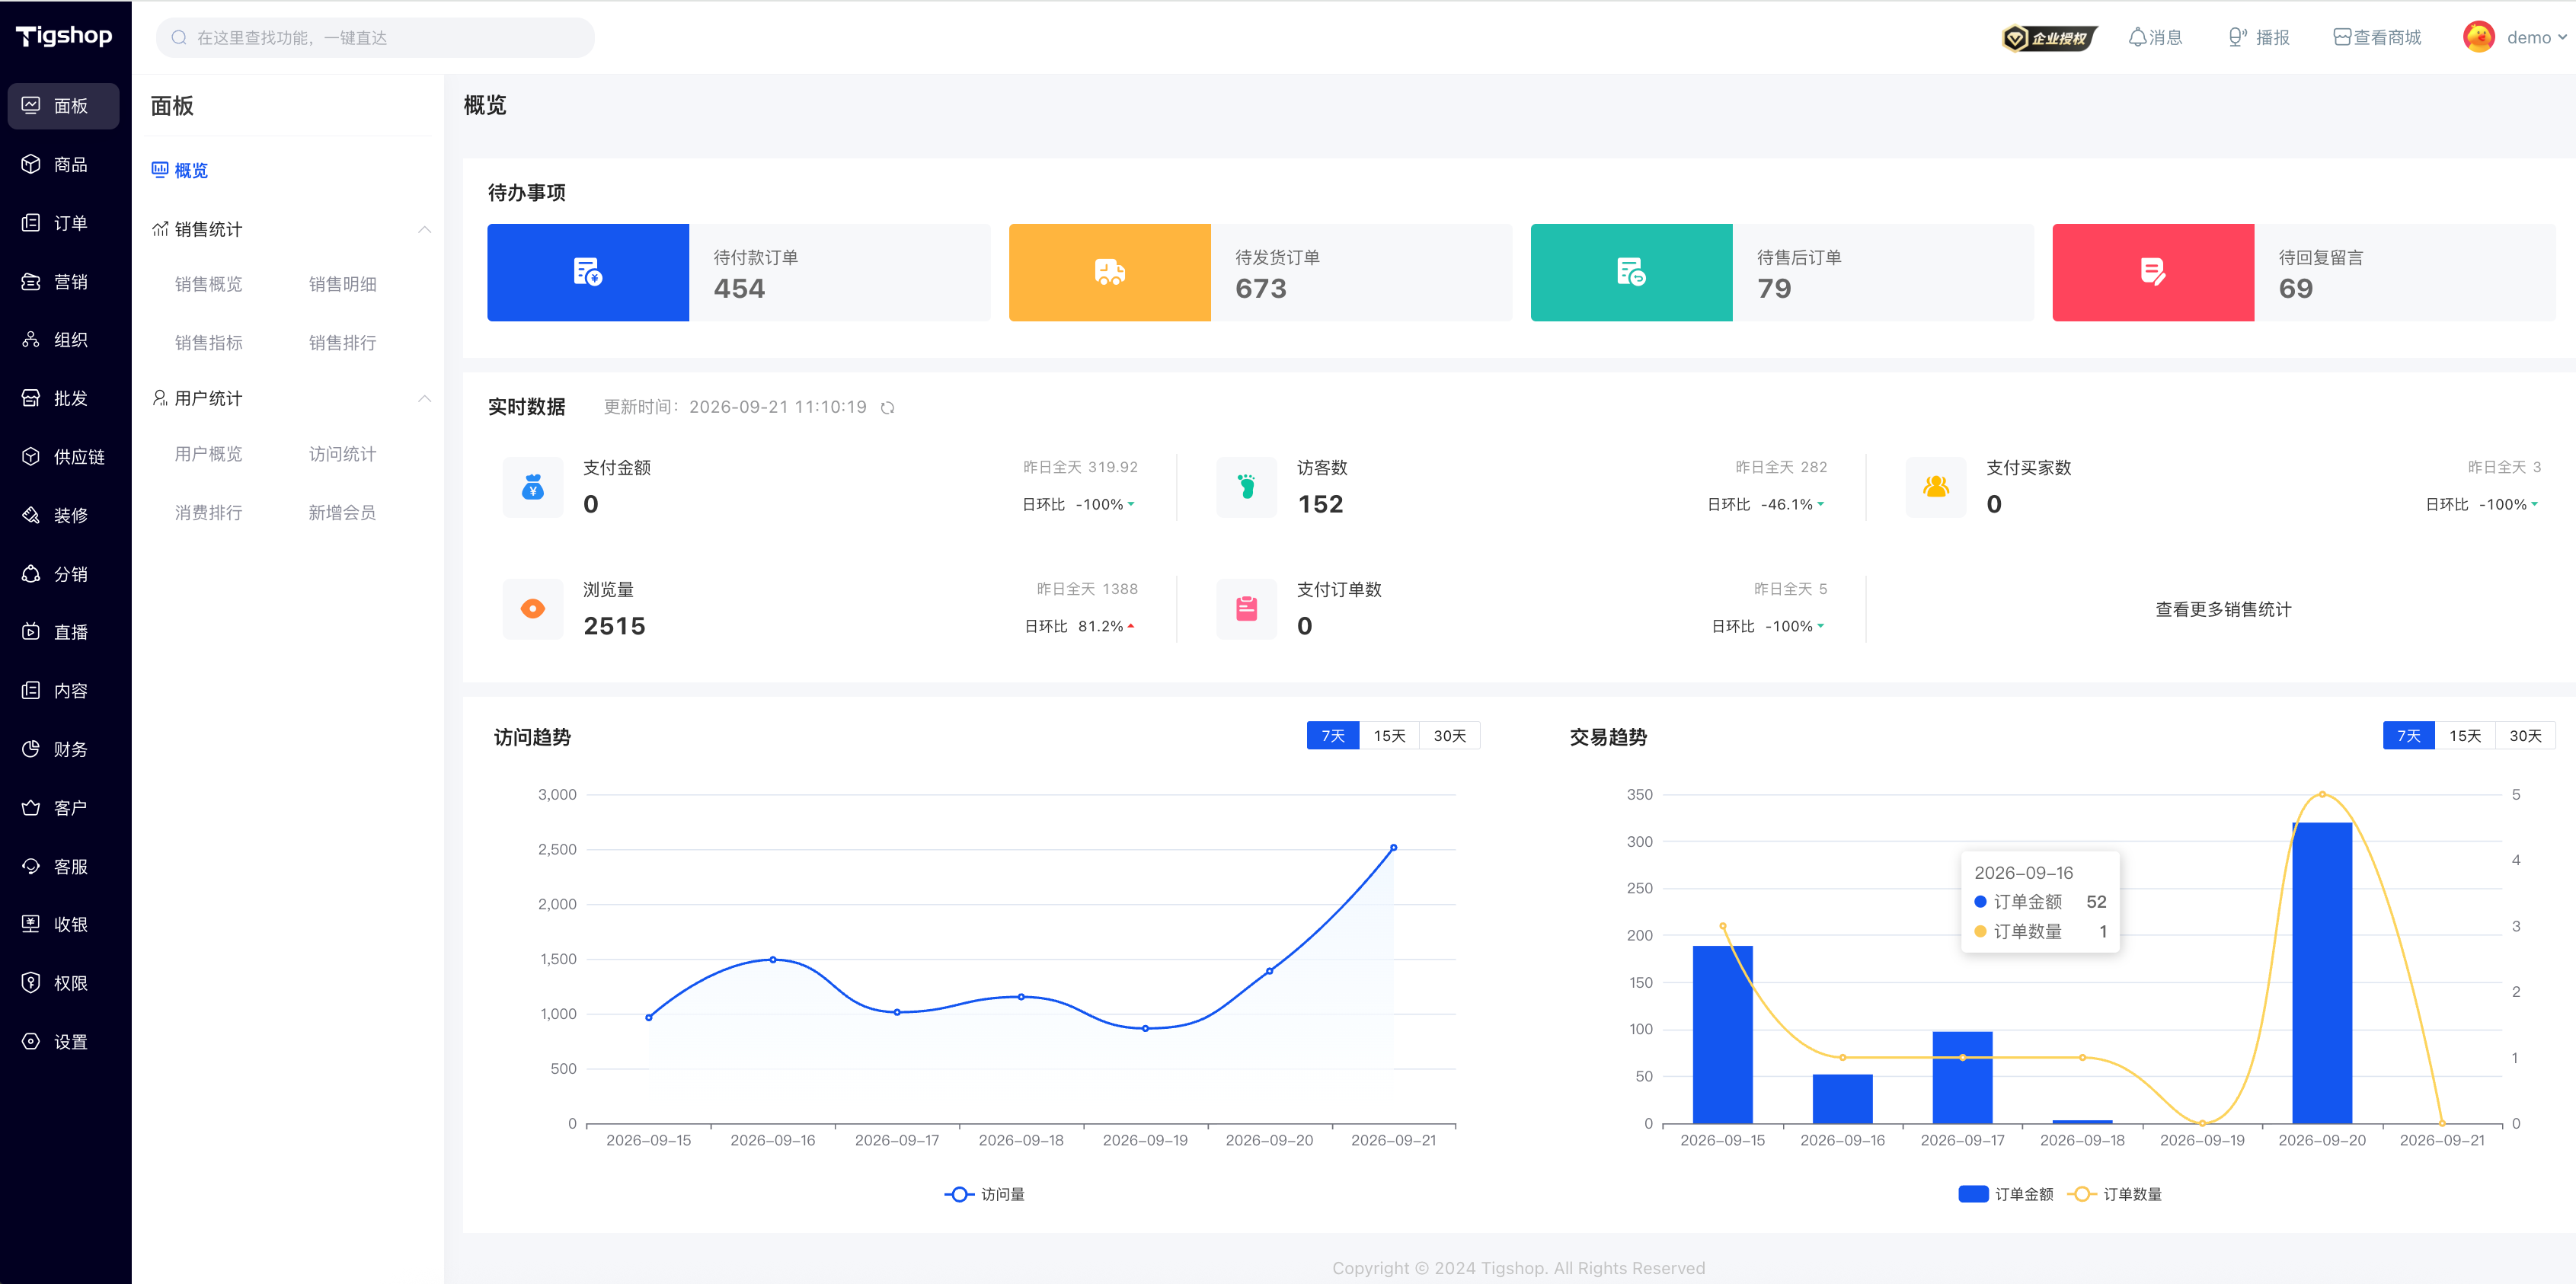Click the orange 待发货订单 truck icon
This screenshot has width=2576, height=1284.
coord(1110,272)
